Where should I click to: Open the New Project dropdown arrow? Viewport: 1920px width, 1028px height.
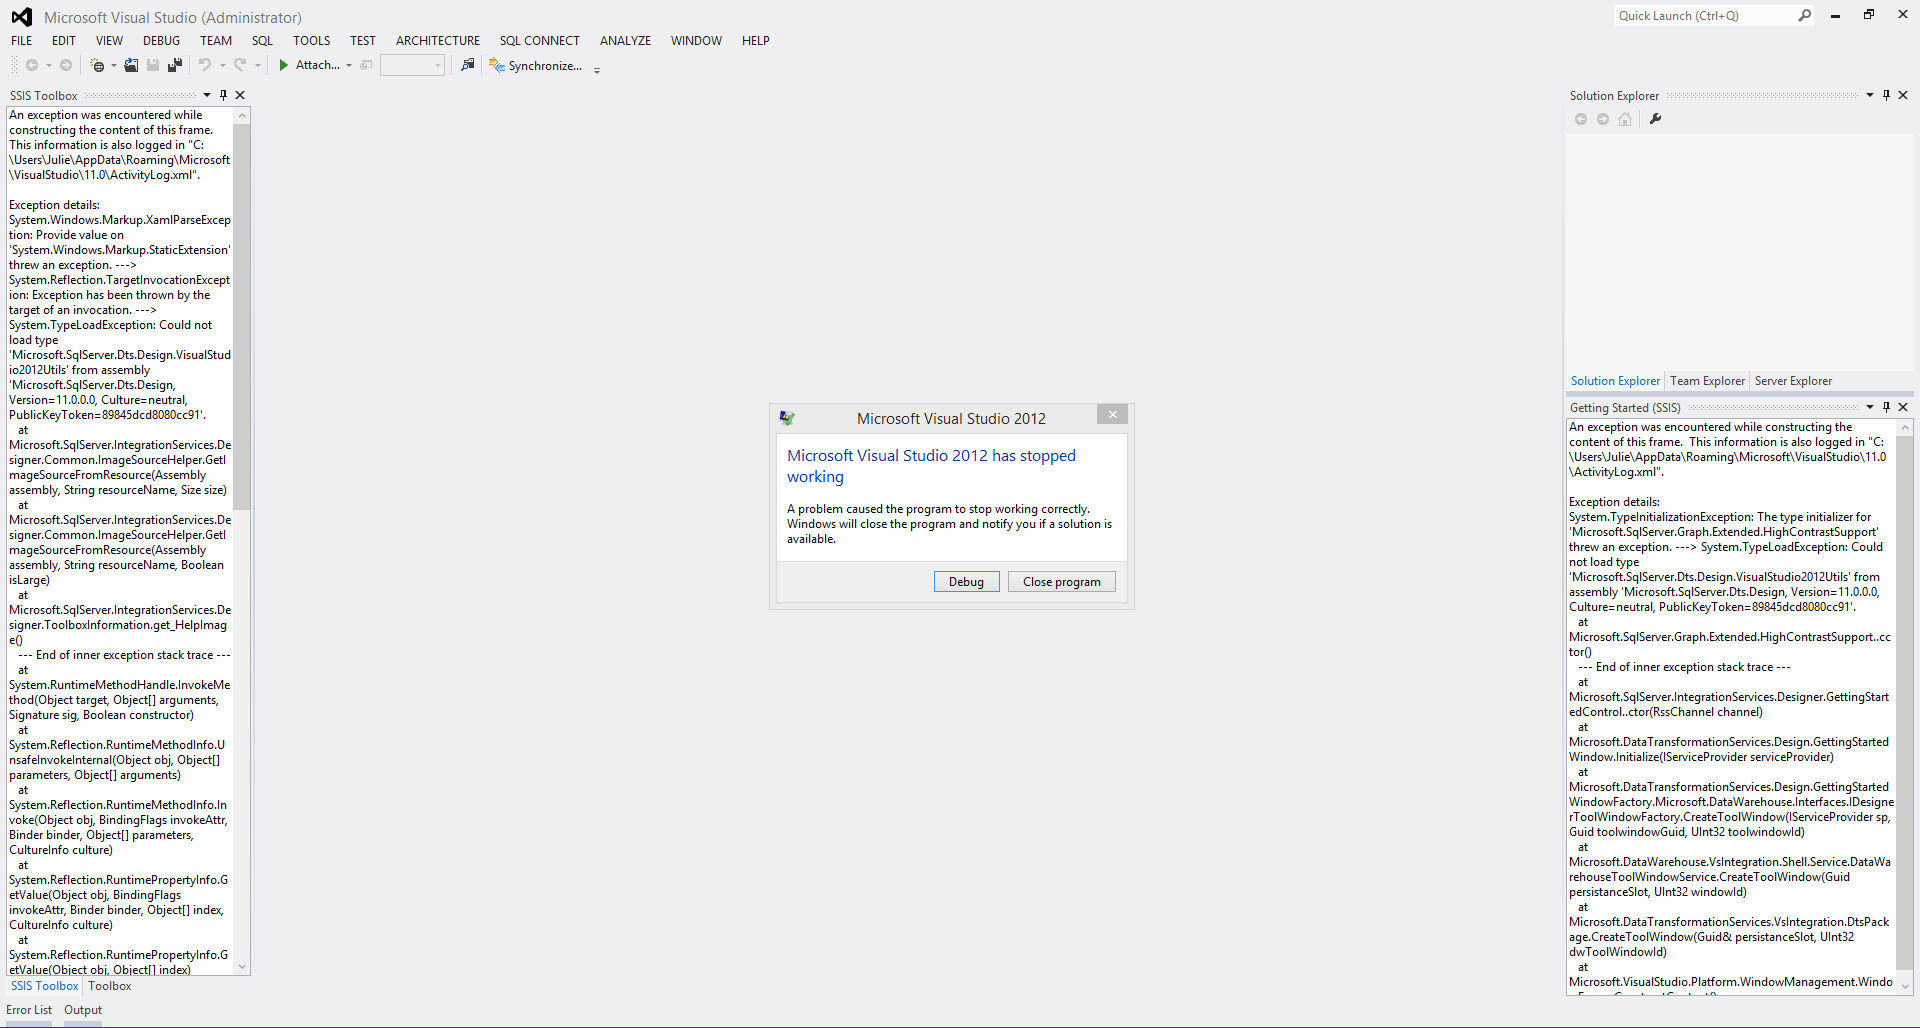[x=113, y=66]
